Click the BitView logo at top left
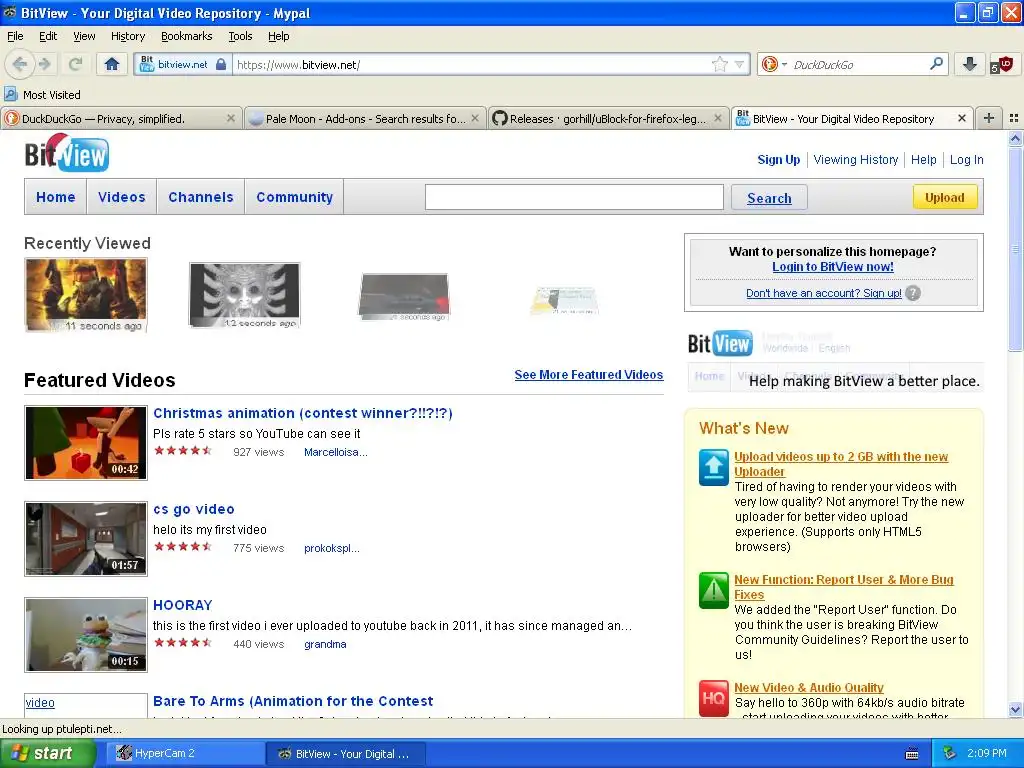Viewport: 1024px width, 768px height. 67,153
